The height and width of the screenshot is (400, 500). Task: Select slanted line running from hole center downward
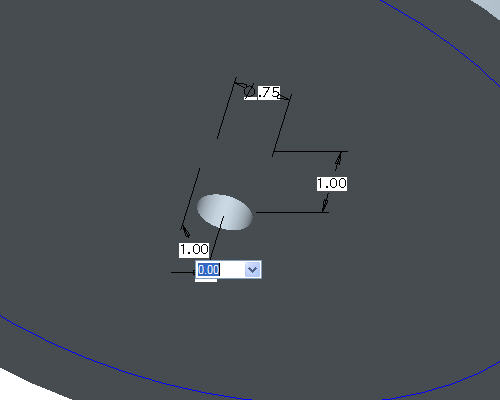217,237
